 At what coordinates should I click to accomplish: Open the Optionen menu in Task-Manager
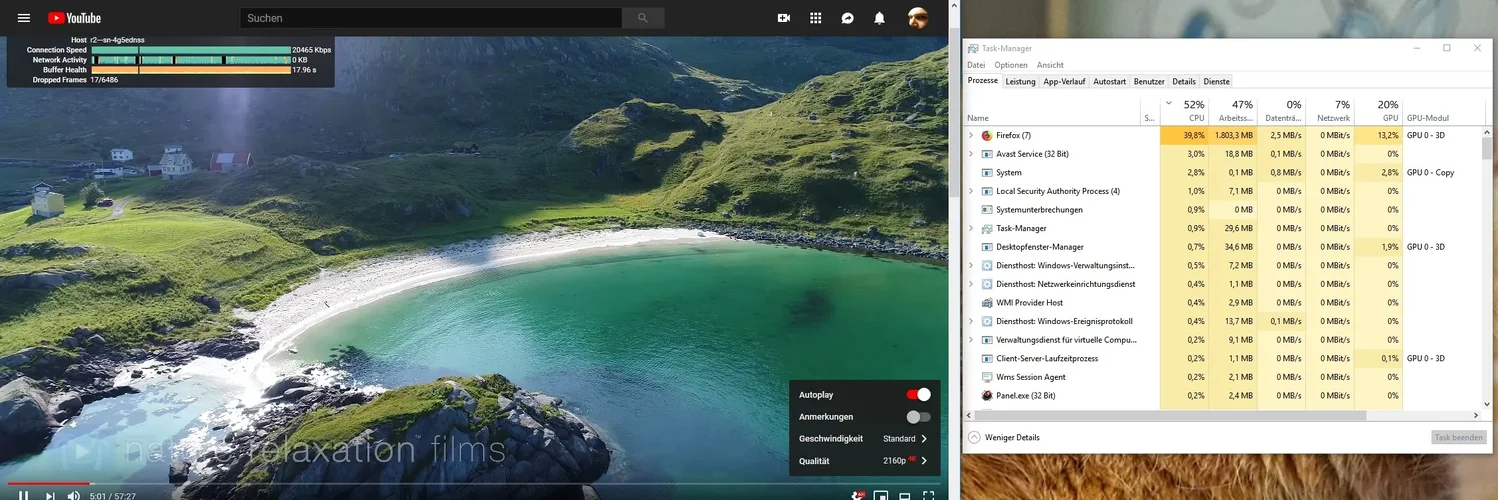coord(1011,65)
